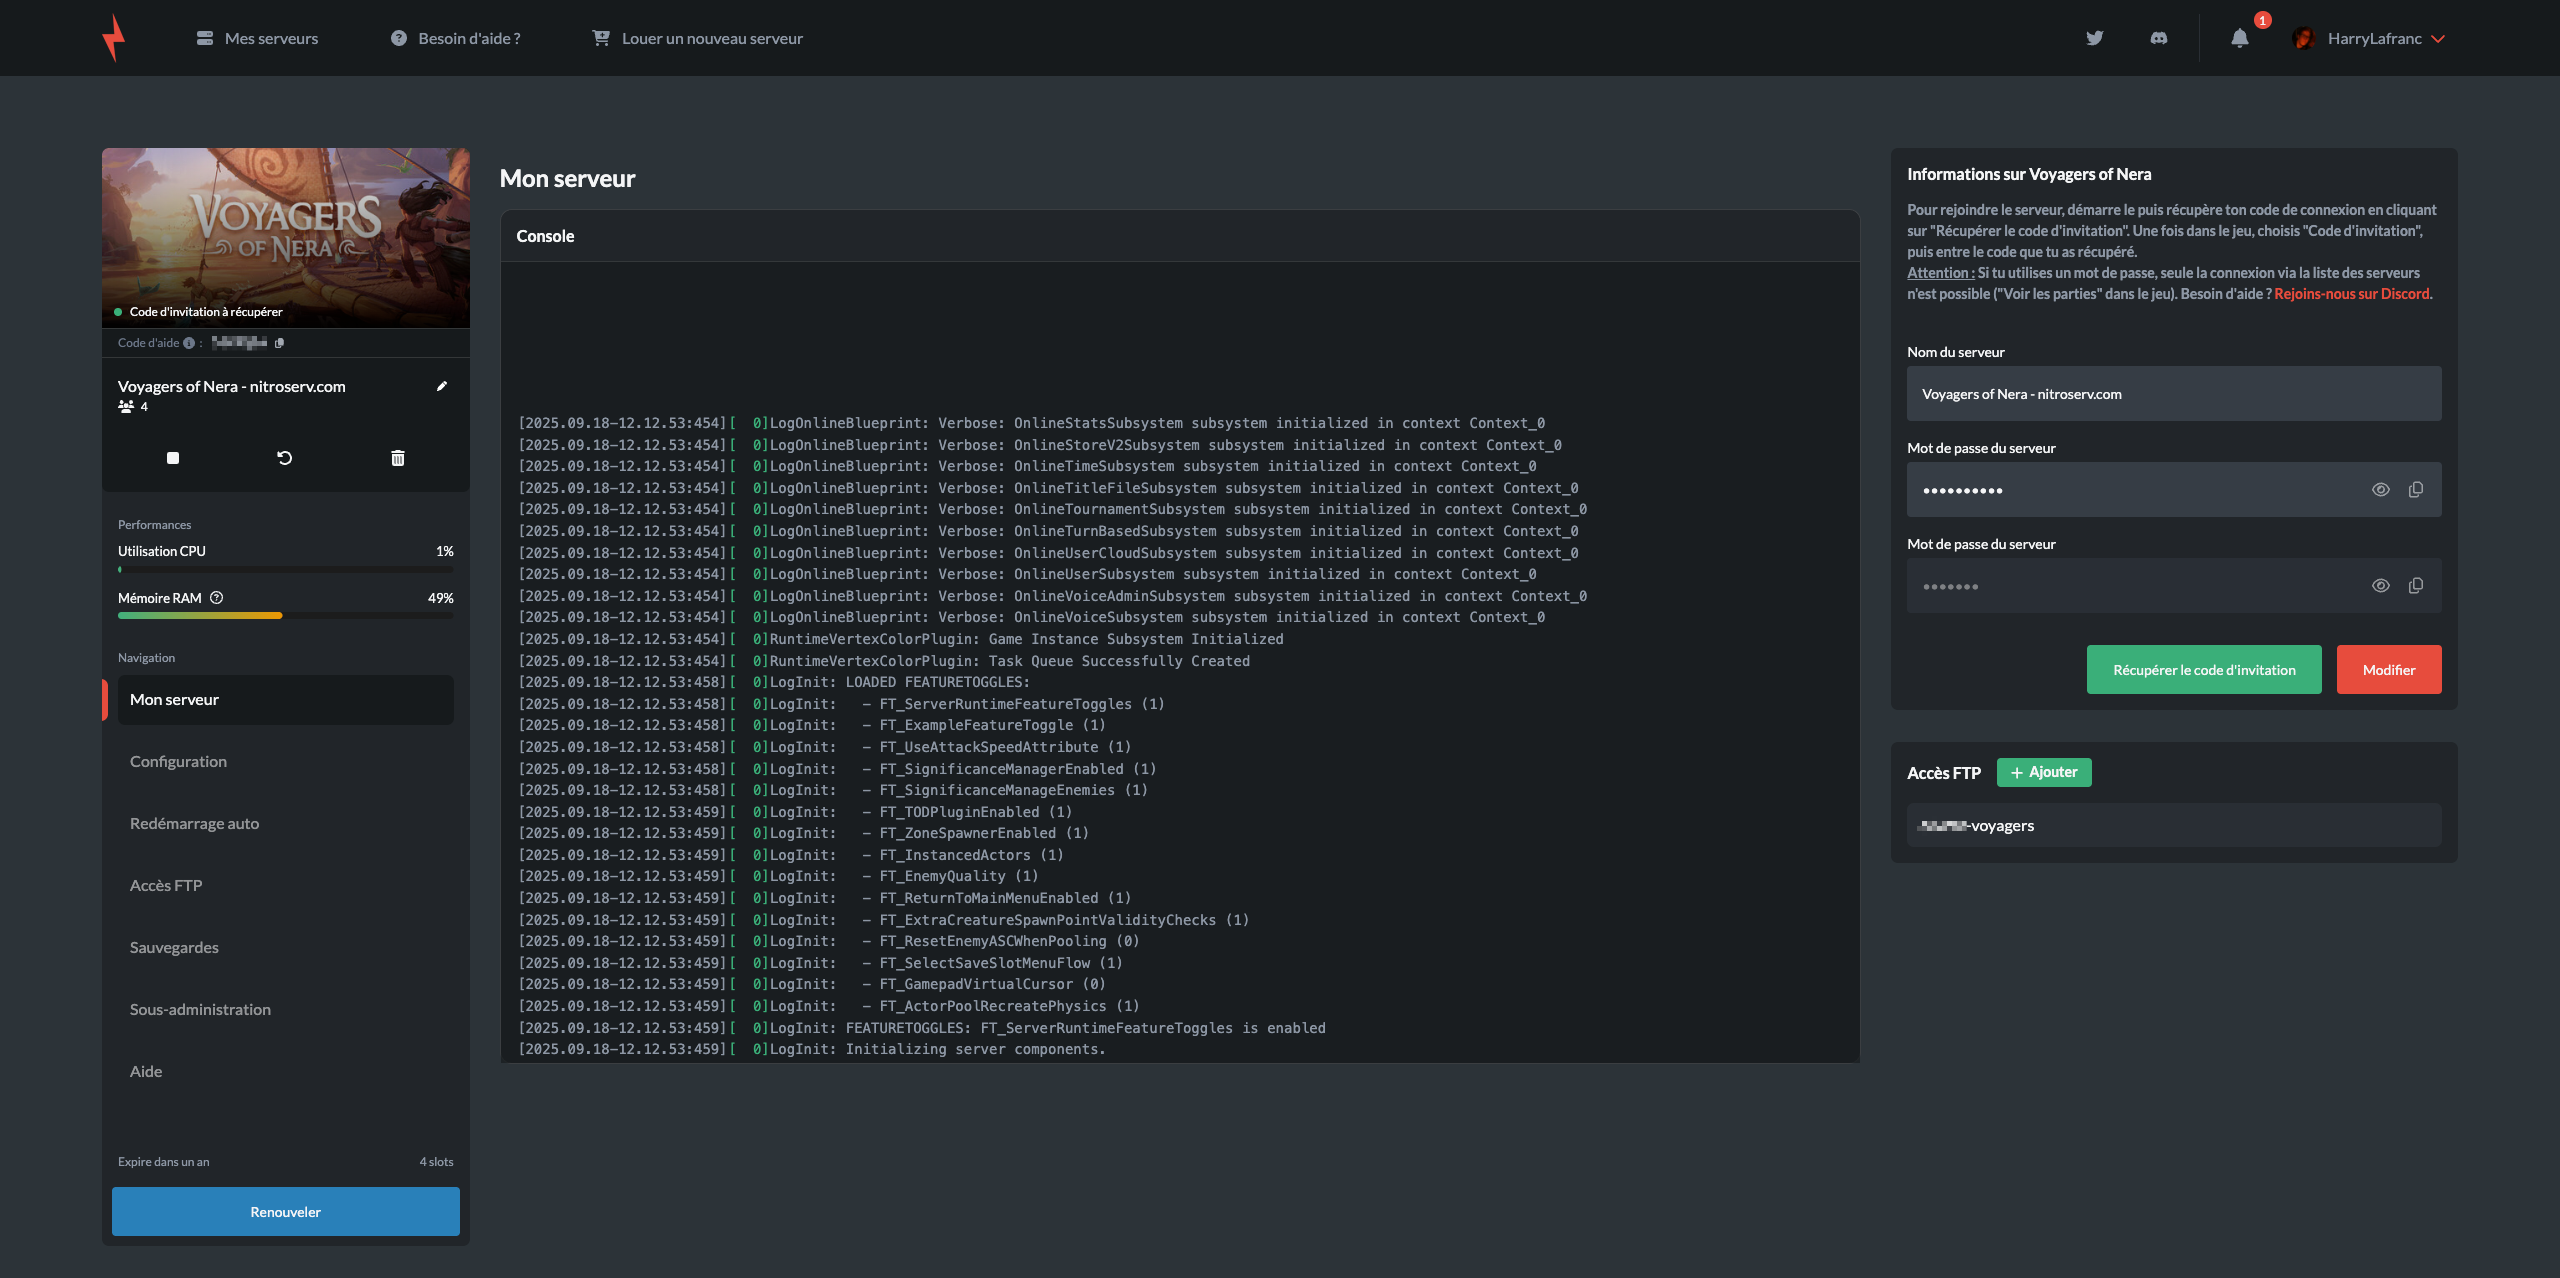Open the Configuration navigation item
Viewport: 2560px width, 1278px height.
tap(178, 762)
